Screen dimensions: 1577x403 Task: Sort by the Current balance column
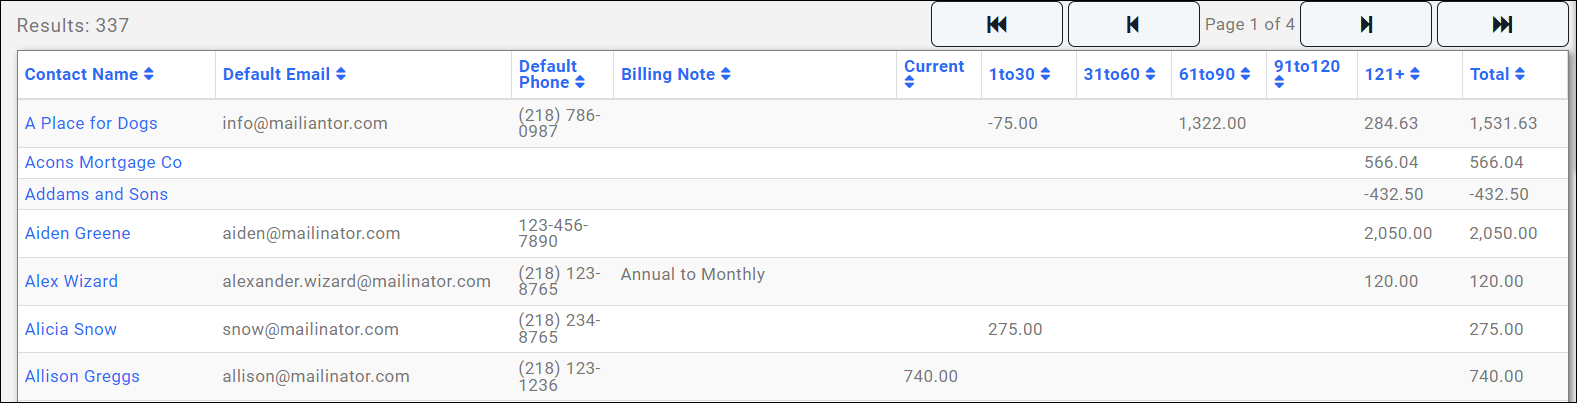tap(933, 67)
